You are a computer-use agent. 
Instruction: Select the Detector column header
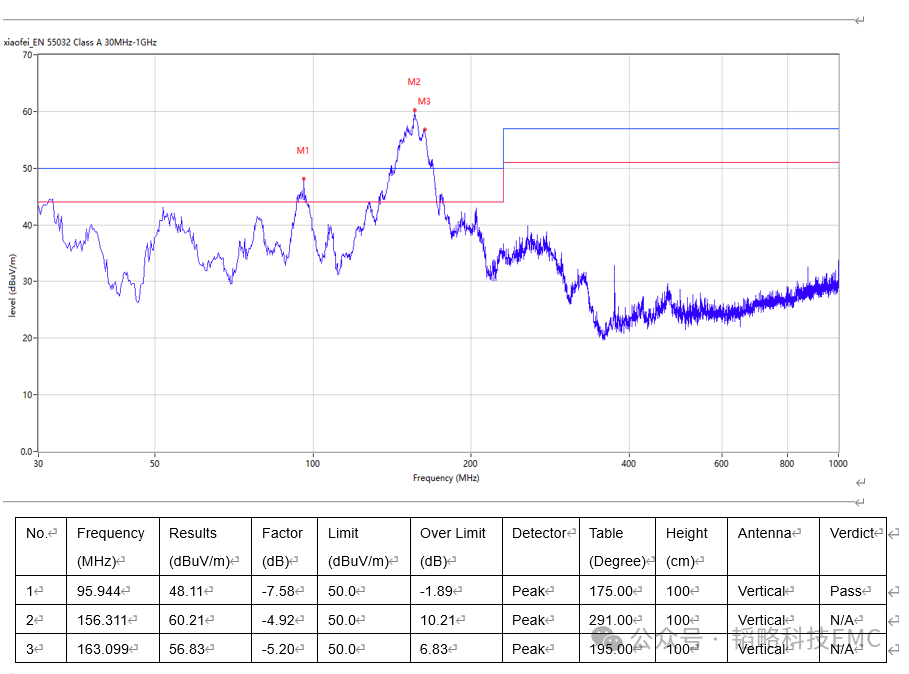point(540,533)
